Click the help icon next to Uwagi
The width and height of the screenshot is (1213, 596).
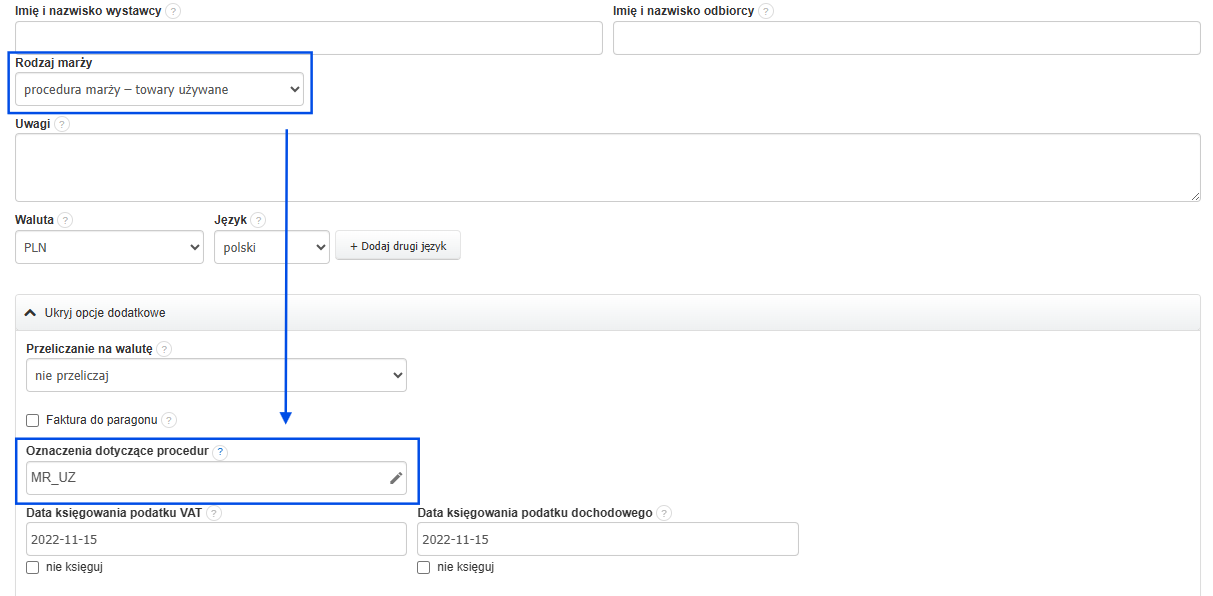point(62,124)
